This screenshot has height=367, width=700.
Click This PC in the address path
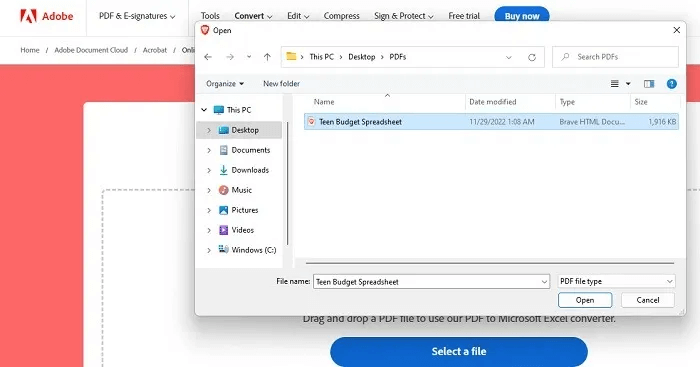[321, 57]
